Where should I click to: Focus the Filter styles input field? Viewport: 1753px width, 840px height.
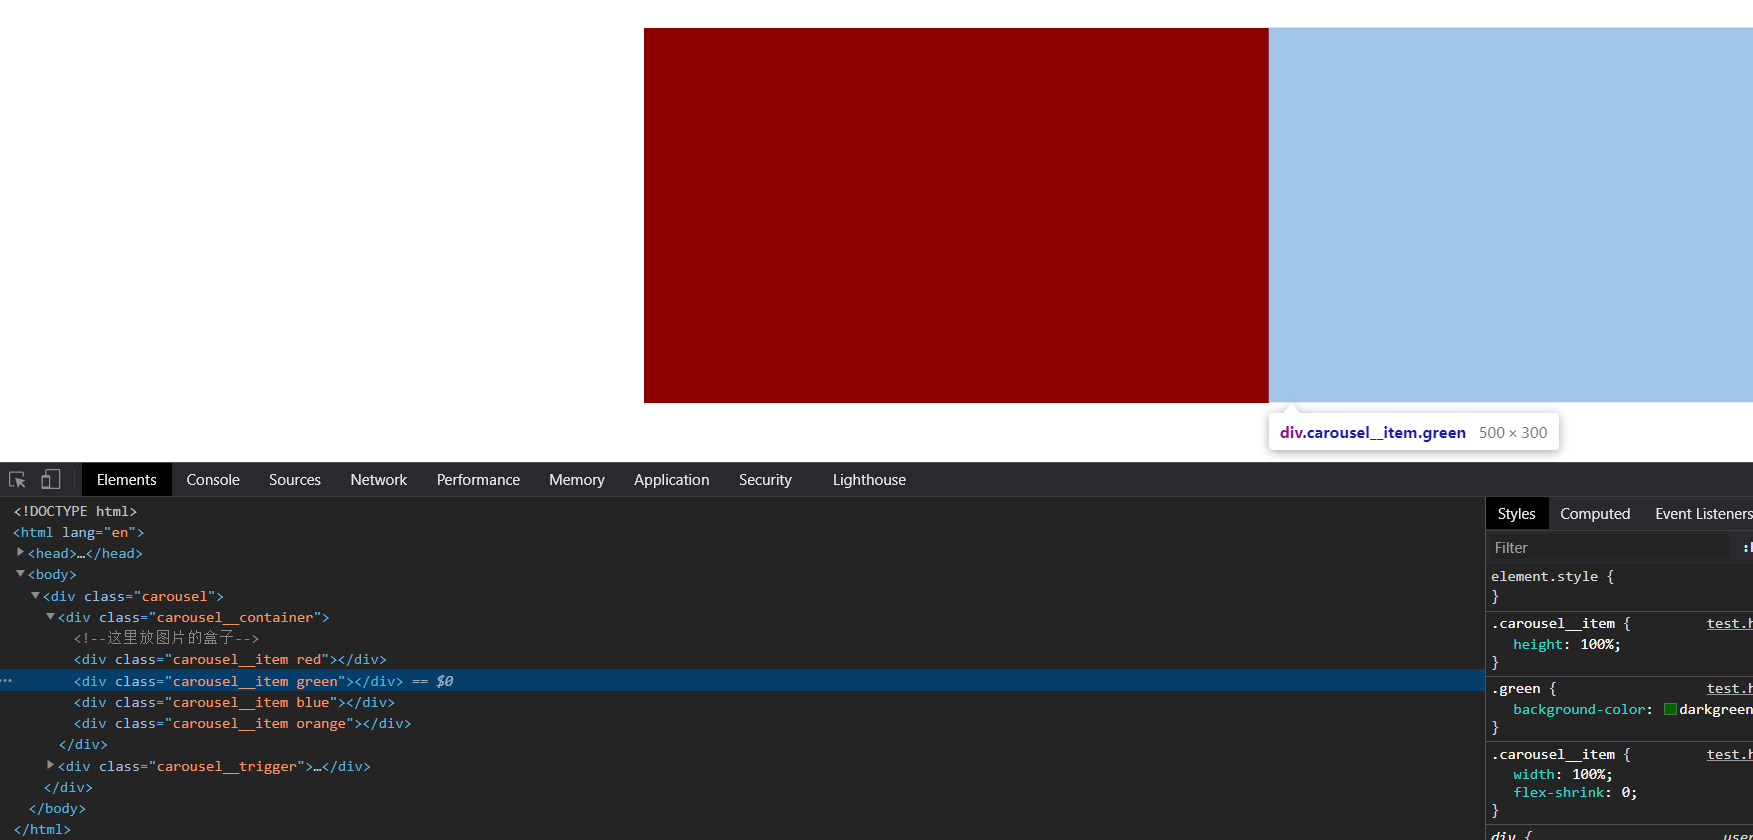(1610, 548)
